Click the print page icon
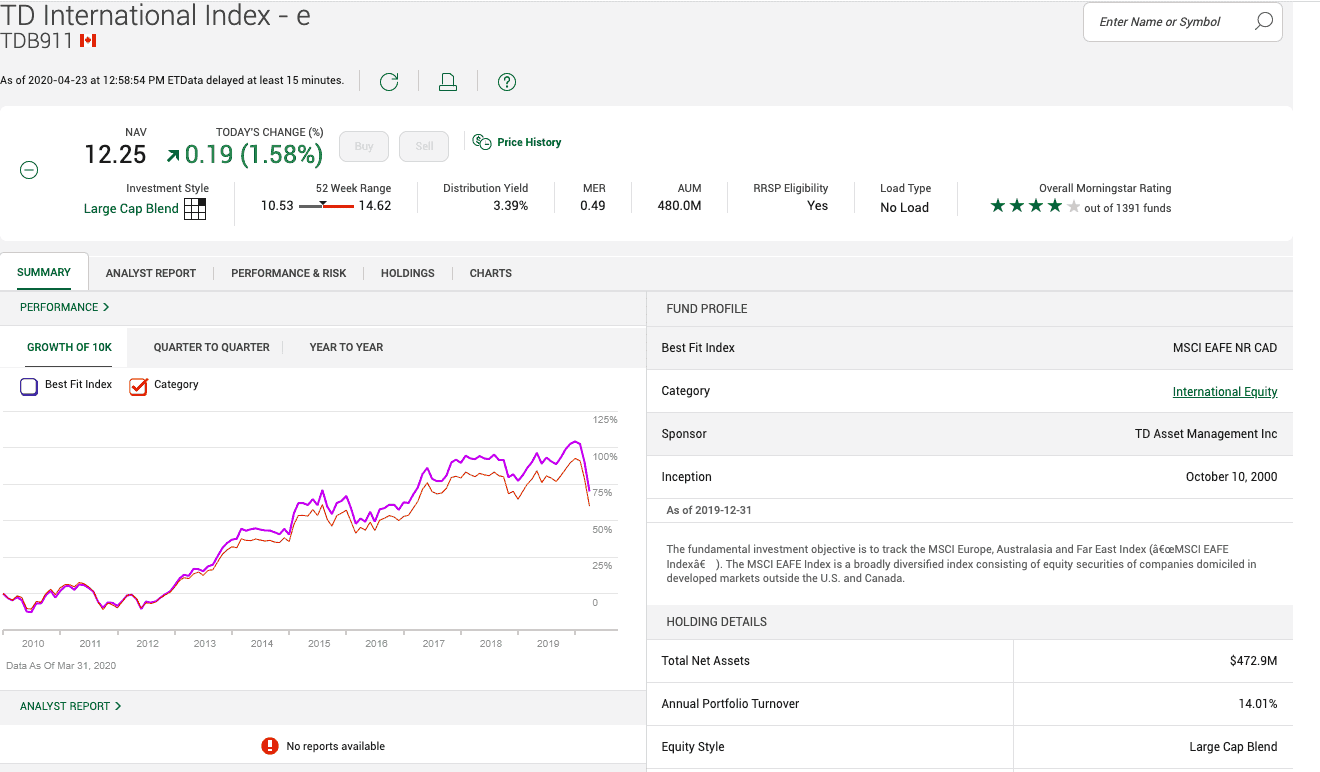Screen dimensions: 1320x772 (448, 82)
